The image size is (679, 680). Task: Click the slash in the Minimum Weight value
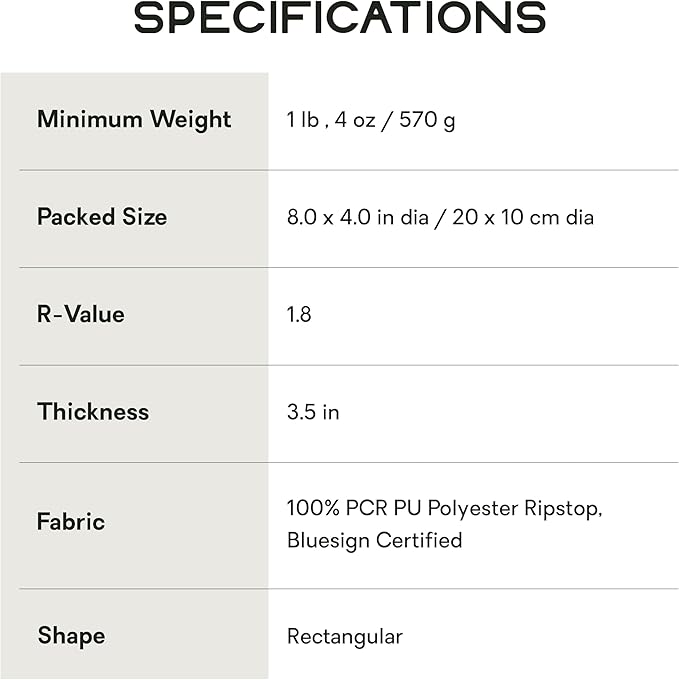tap(388, 121)
